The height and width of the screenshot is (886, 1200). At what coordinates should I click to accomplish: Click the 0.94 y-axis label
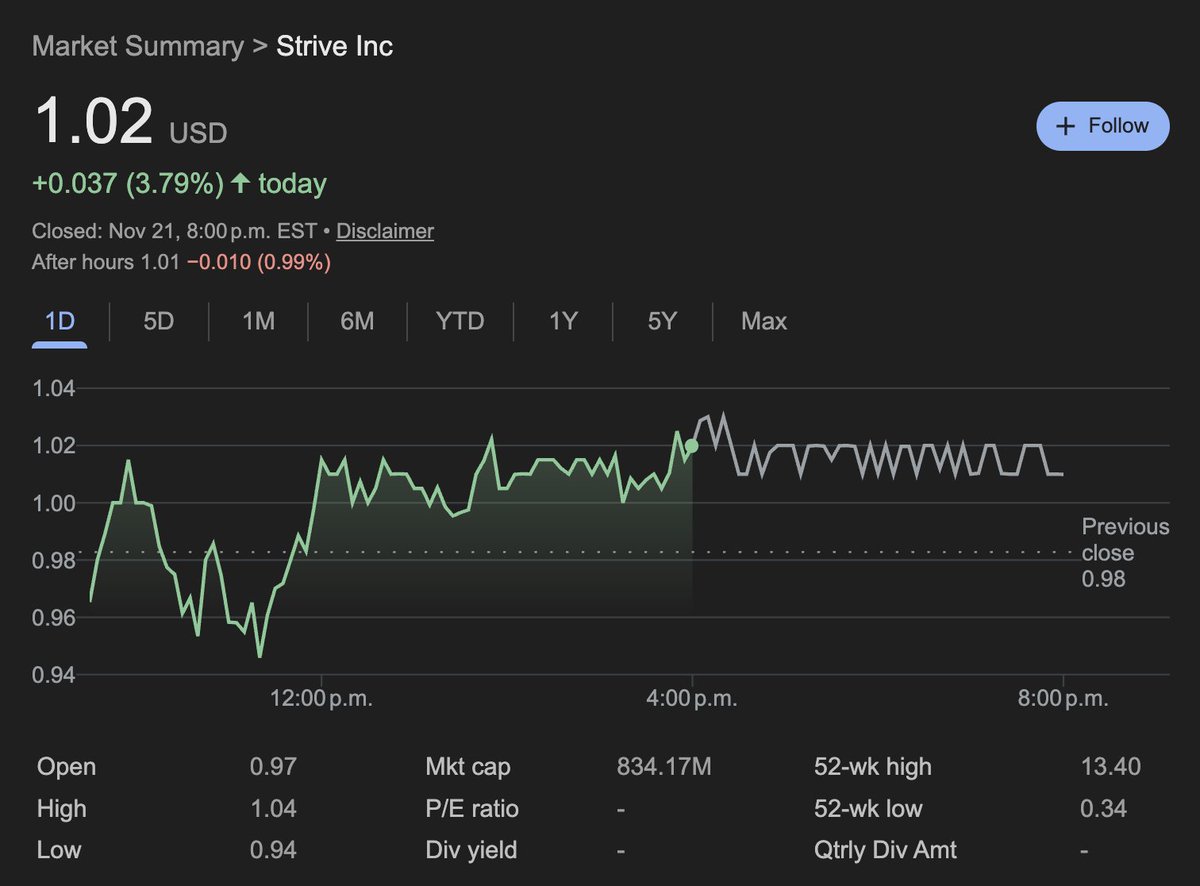pos(56,675)
